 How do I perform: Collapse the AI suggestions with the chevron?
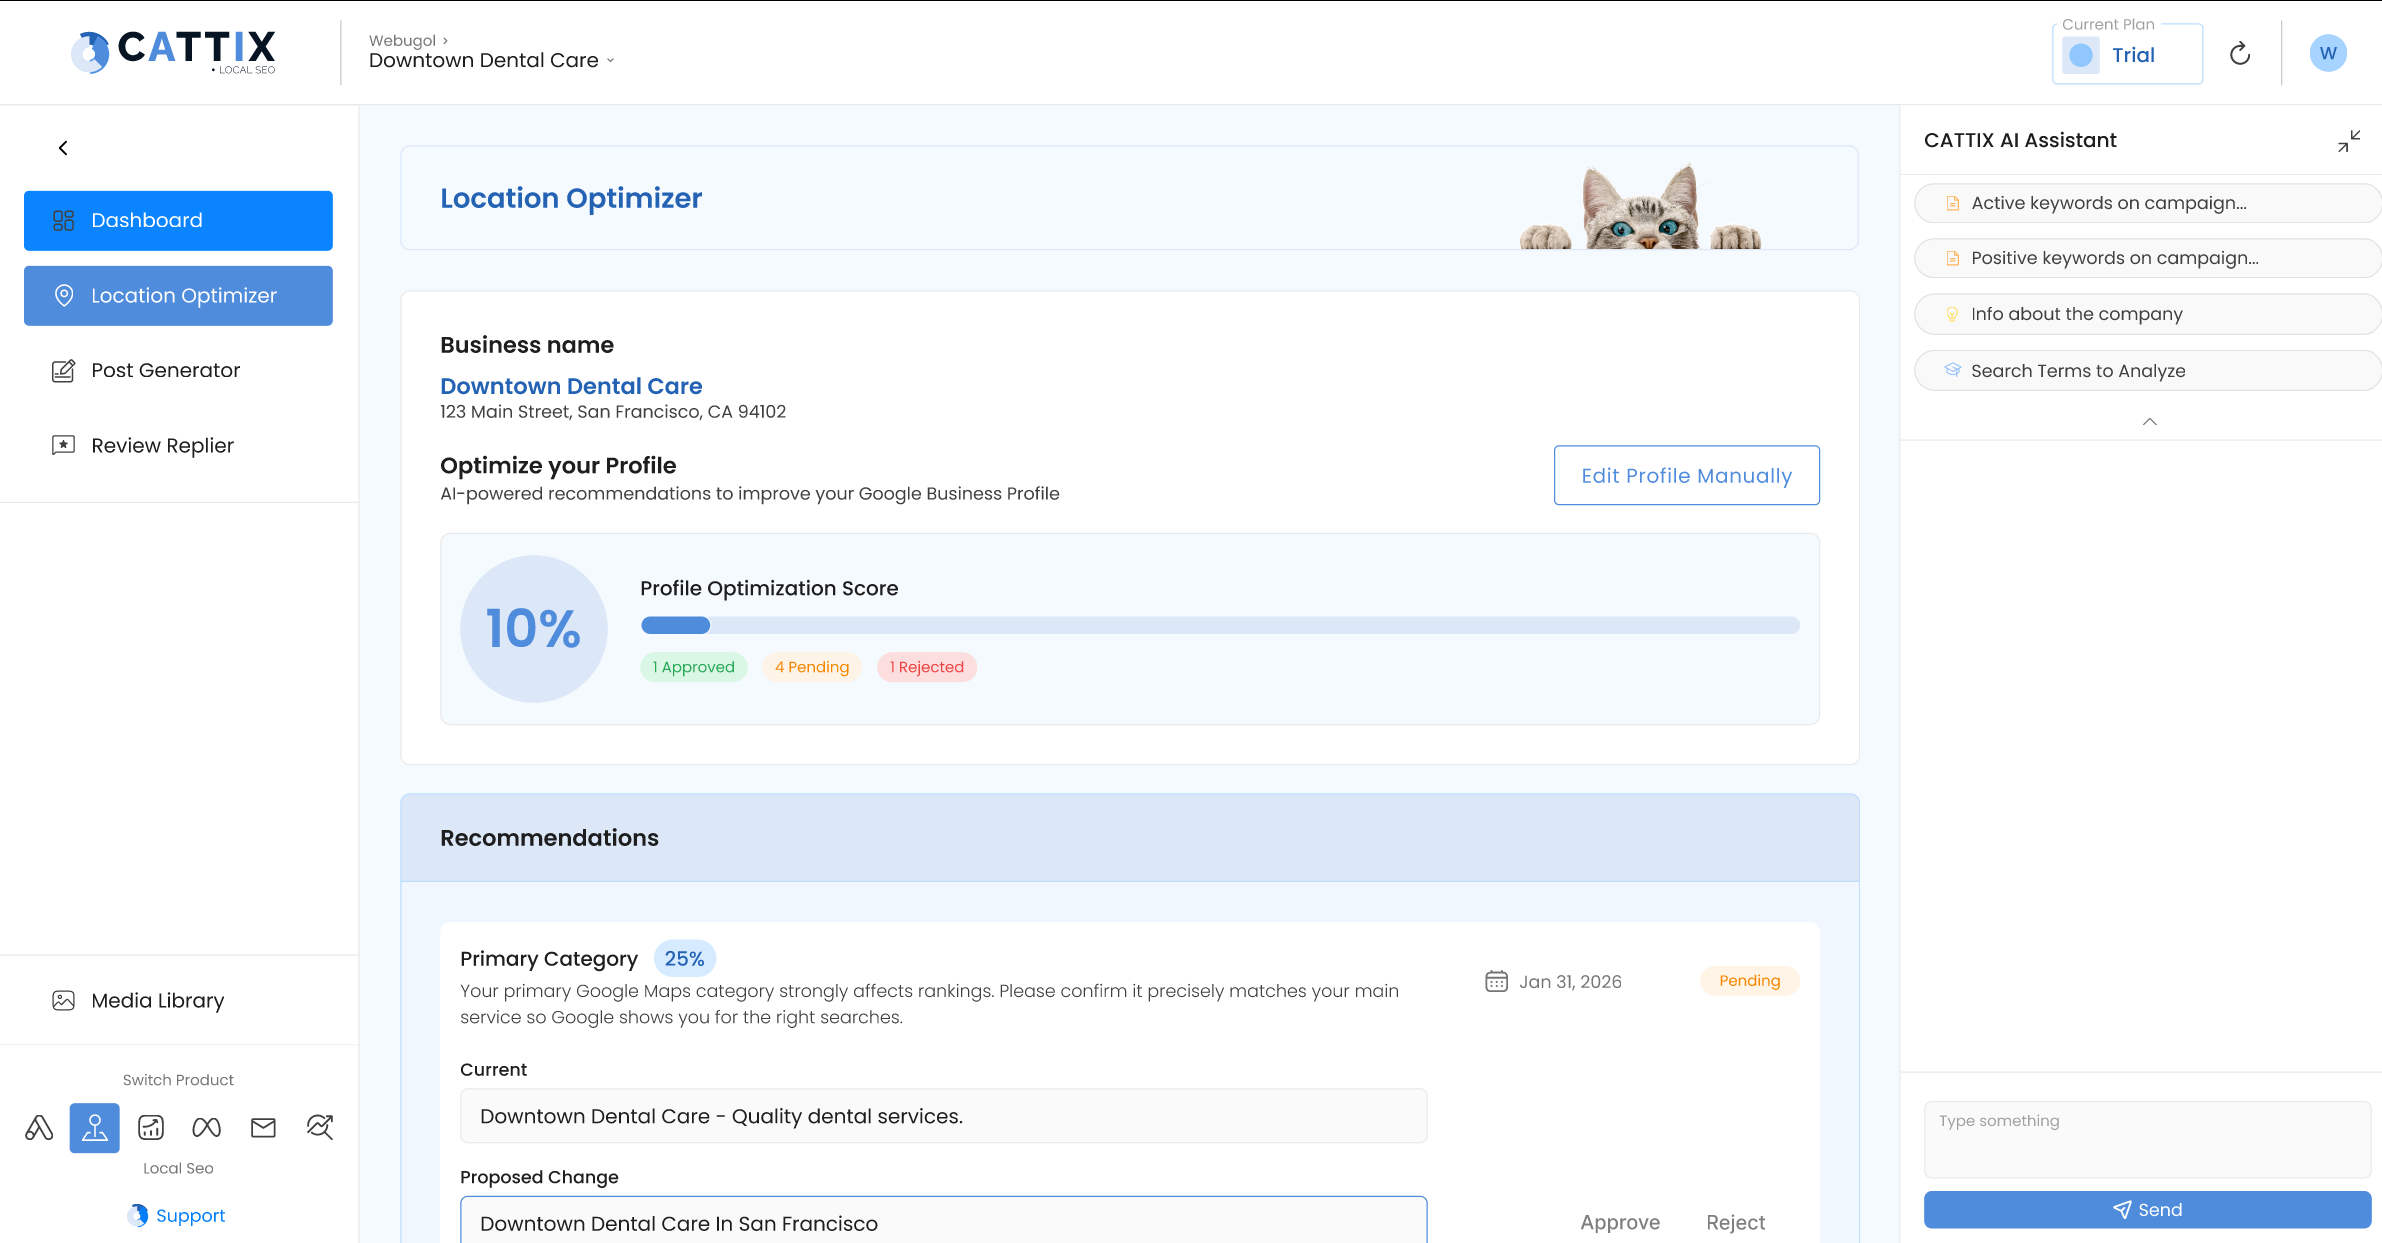[x=2147, y=422]
